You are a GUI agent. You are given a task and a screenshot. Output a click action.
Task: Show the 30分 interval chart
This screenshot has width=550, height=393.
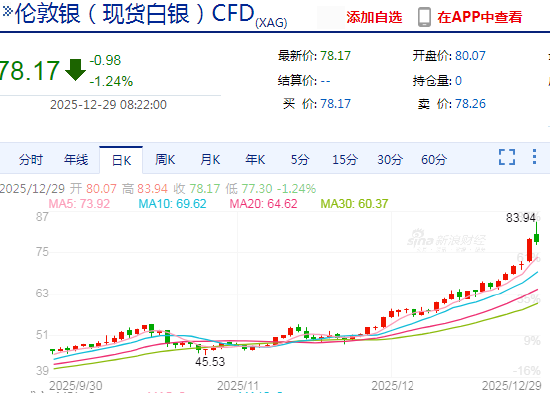tap(390, 160)
